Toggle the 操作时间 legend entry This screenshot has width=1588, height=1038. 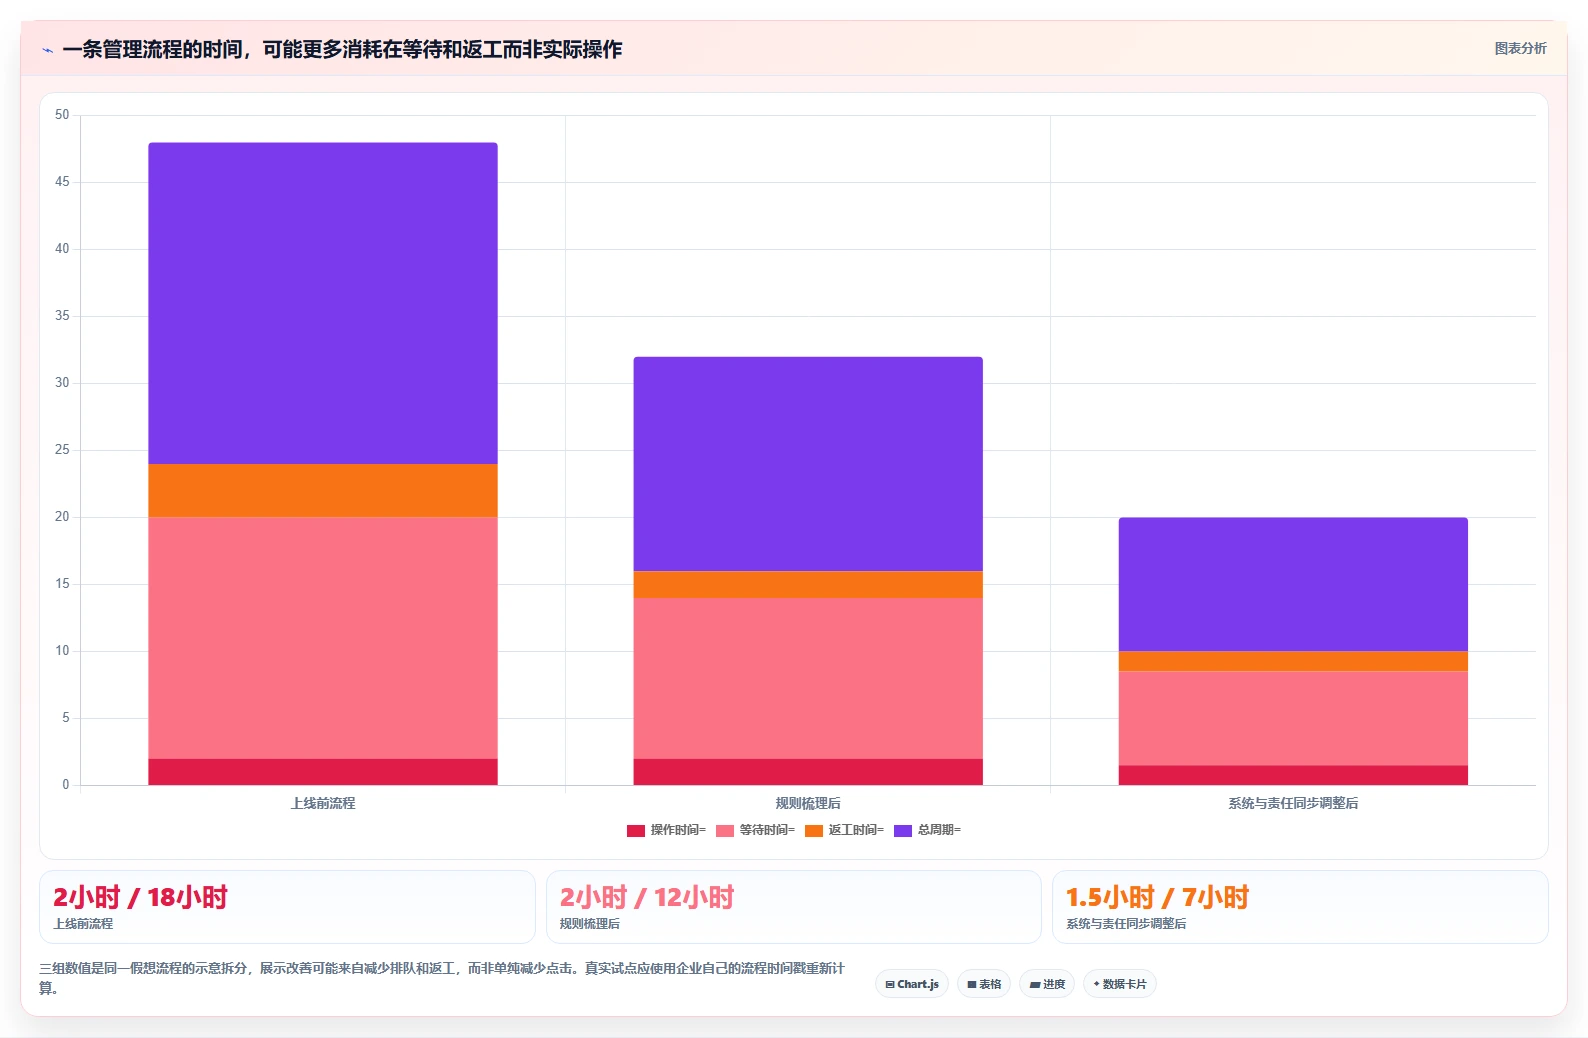[x=666, y=830]
